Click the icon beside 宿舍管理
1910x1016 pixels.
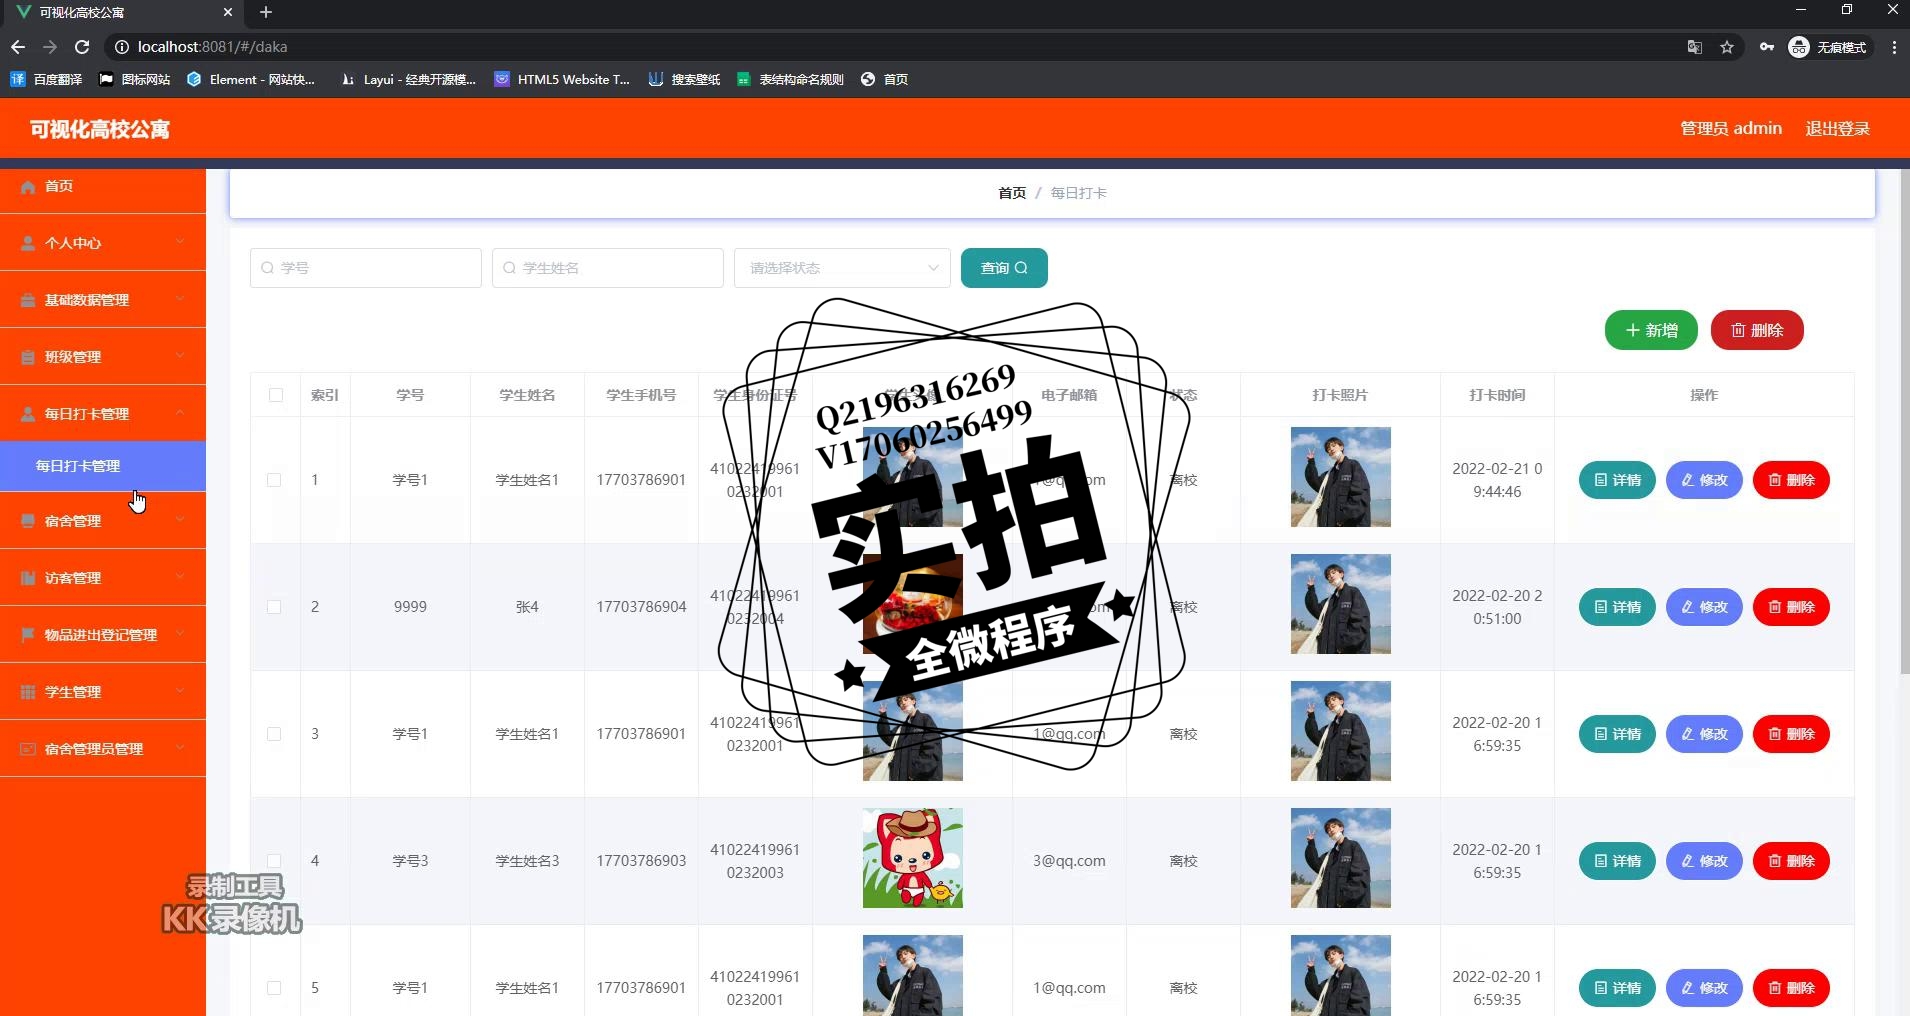[28, 521]
